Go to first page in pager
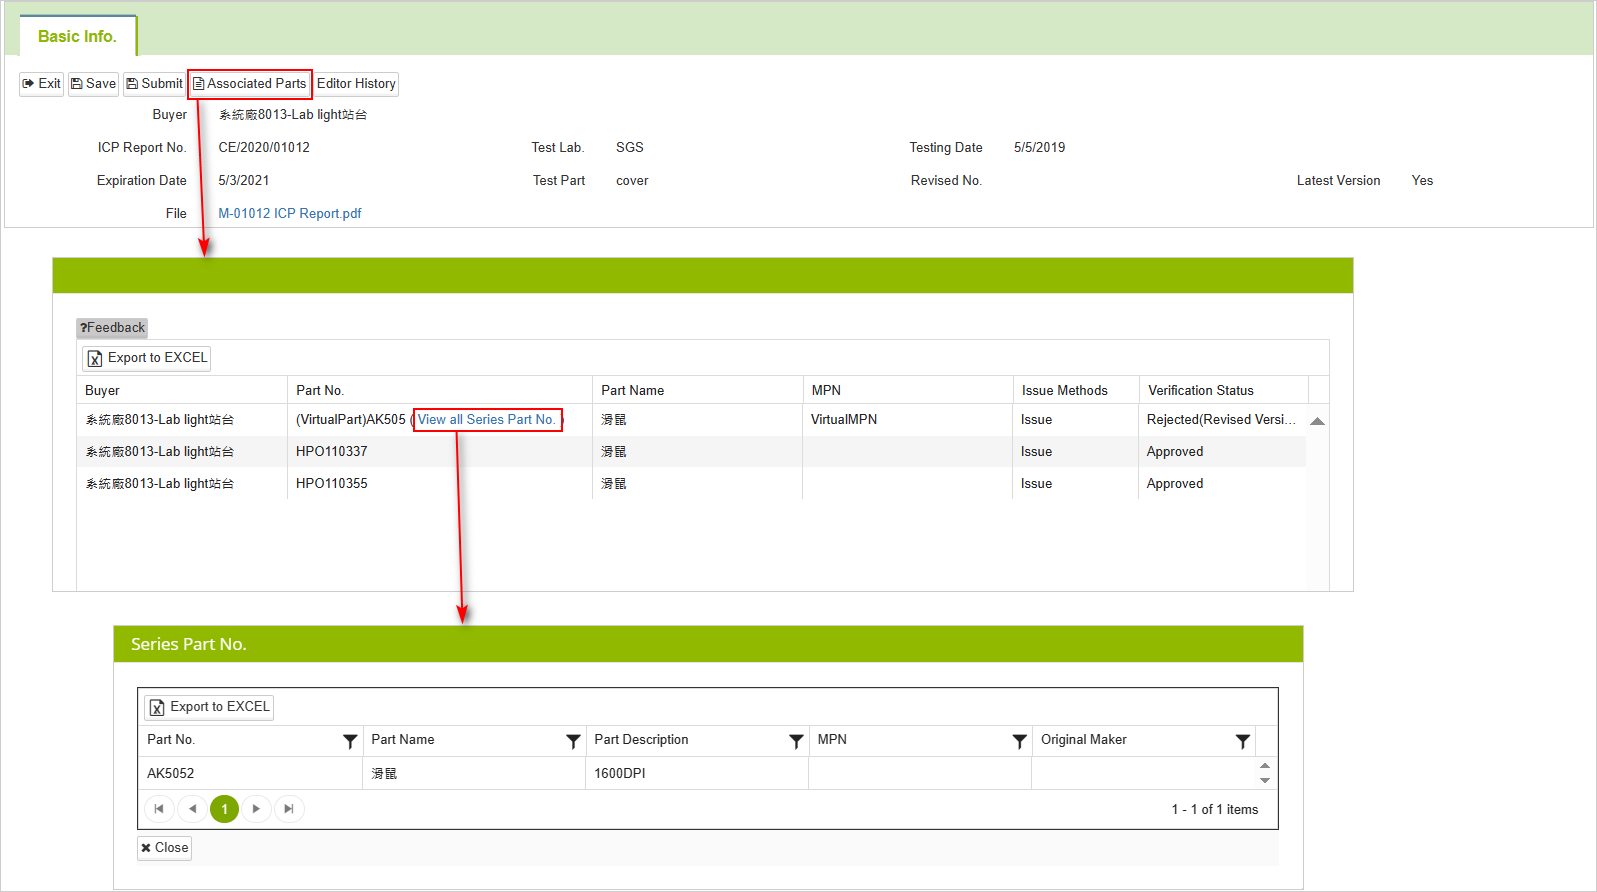The height and width of the screenshot is (892, 1597). pyautogui.click(x=159, y=809)
